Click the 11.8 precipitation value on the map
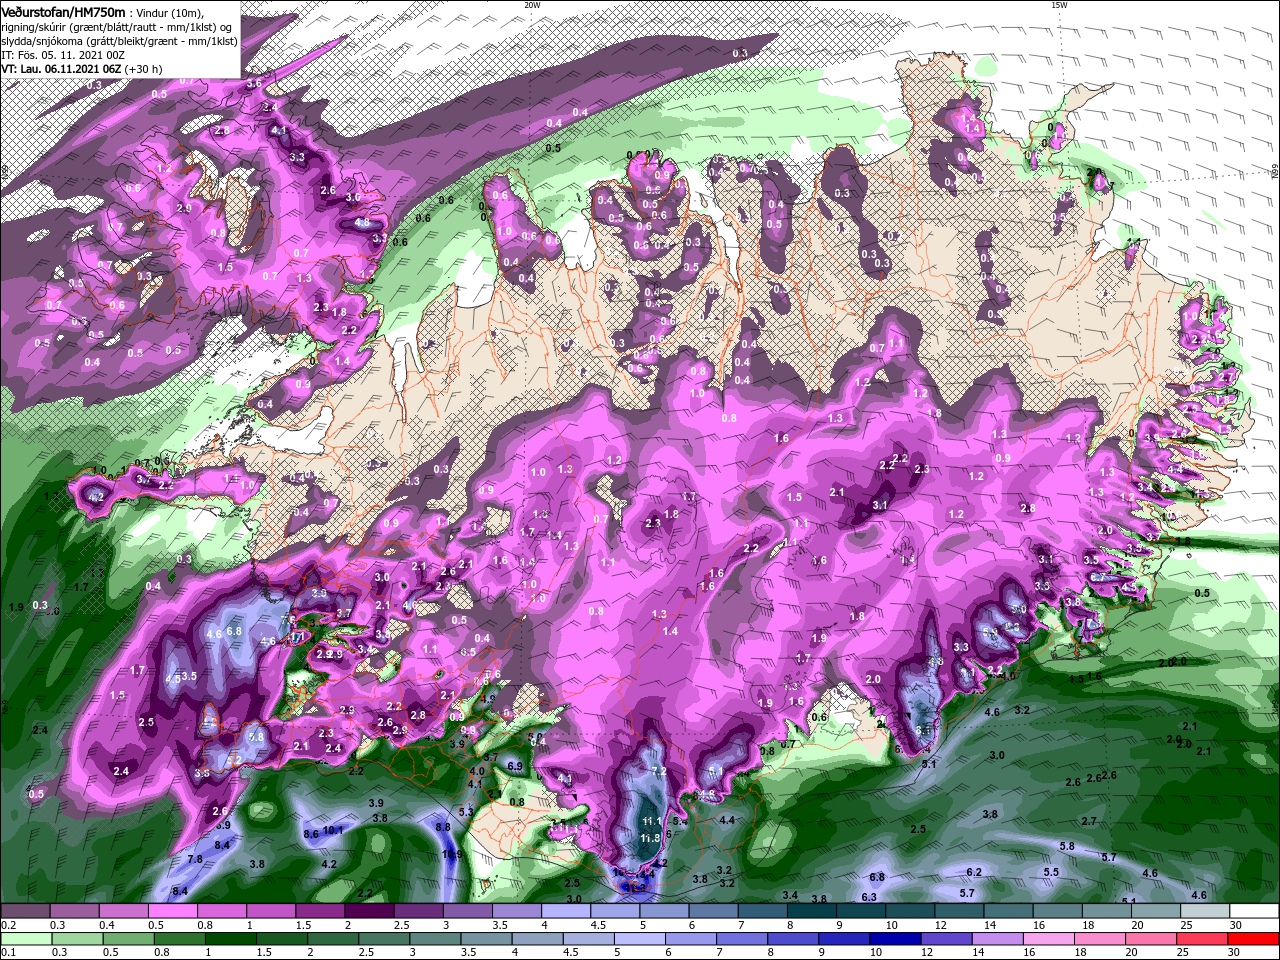This screenshot has width=1280, height=960. [x=650, y=838]
